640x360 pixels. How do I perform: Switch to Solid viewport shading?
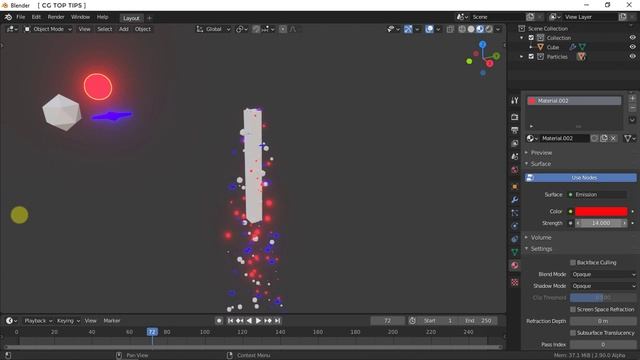[x=471, y=29]
